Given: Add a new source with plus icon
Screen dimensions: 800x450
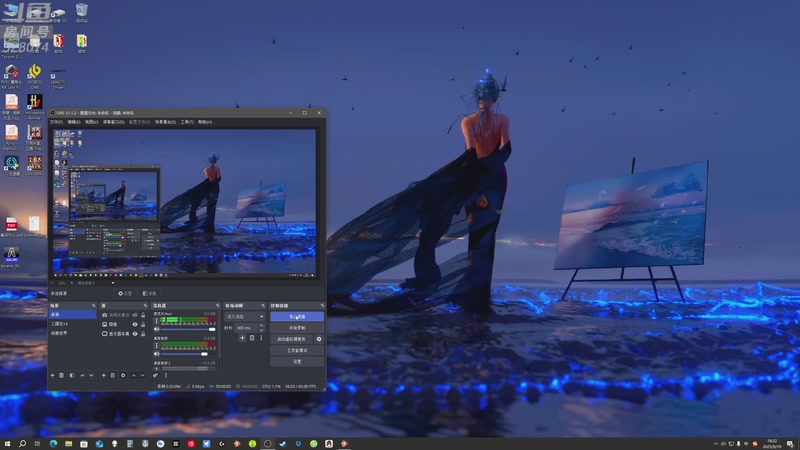Looking at the screenshot, I should [104, 376].
